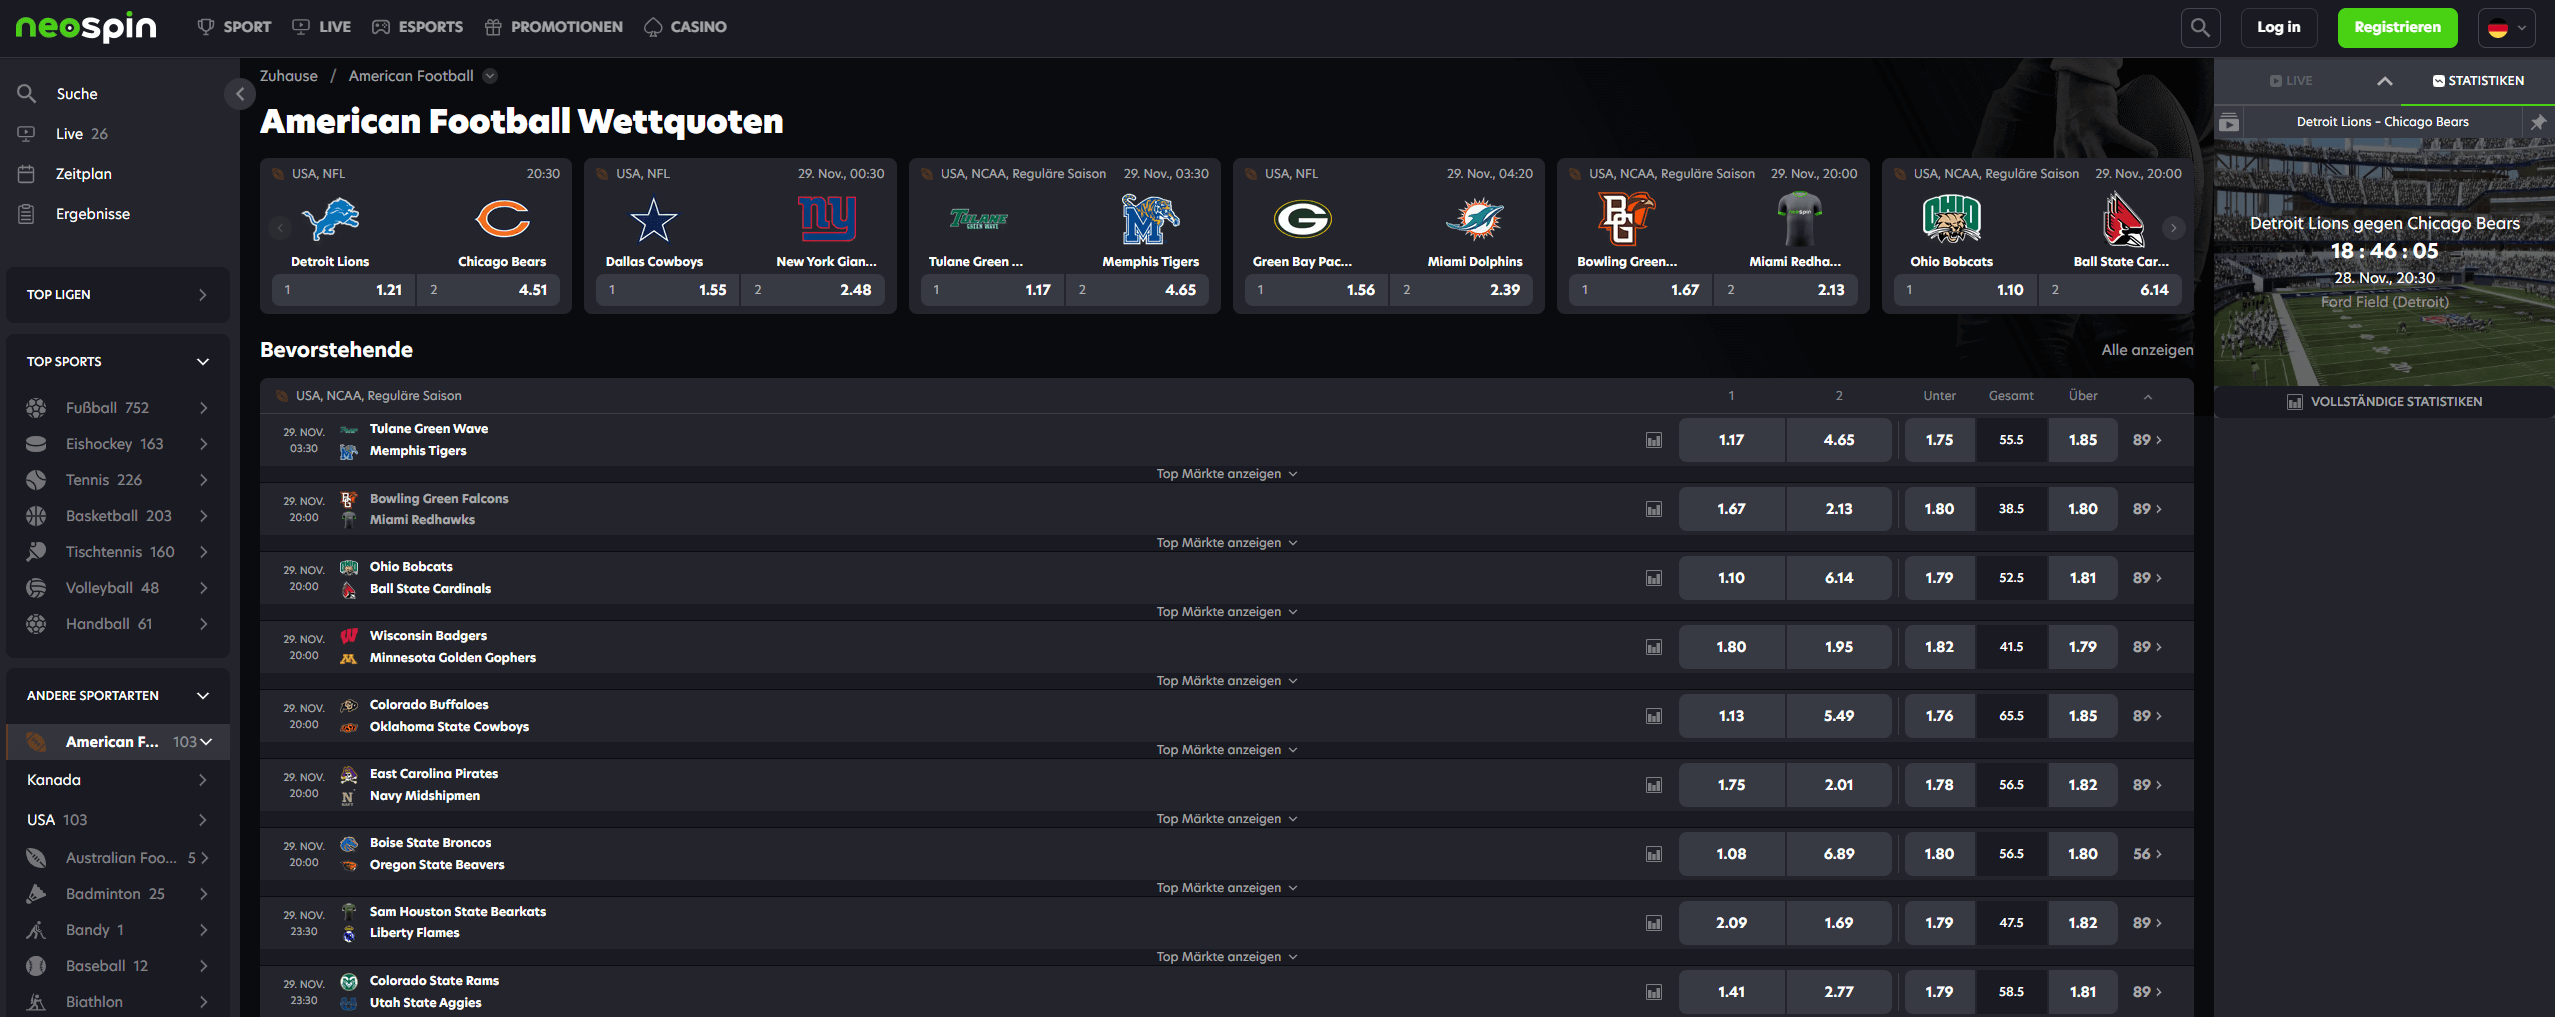Select odds 1.80 for Wisconsin Badgers
Screen dimensions: 2555x1017
(1731, 647)
